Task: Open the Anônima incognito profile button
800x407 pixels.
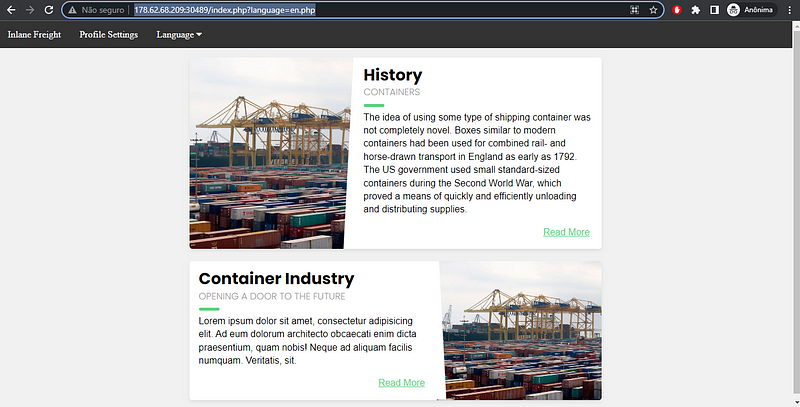Action: 751,10
